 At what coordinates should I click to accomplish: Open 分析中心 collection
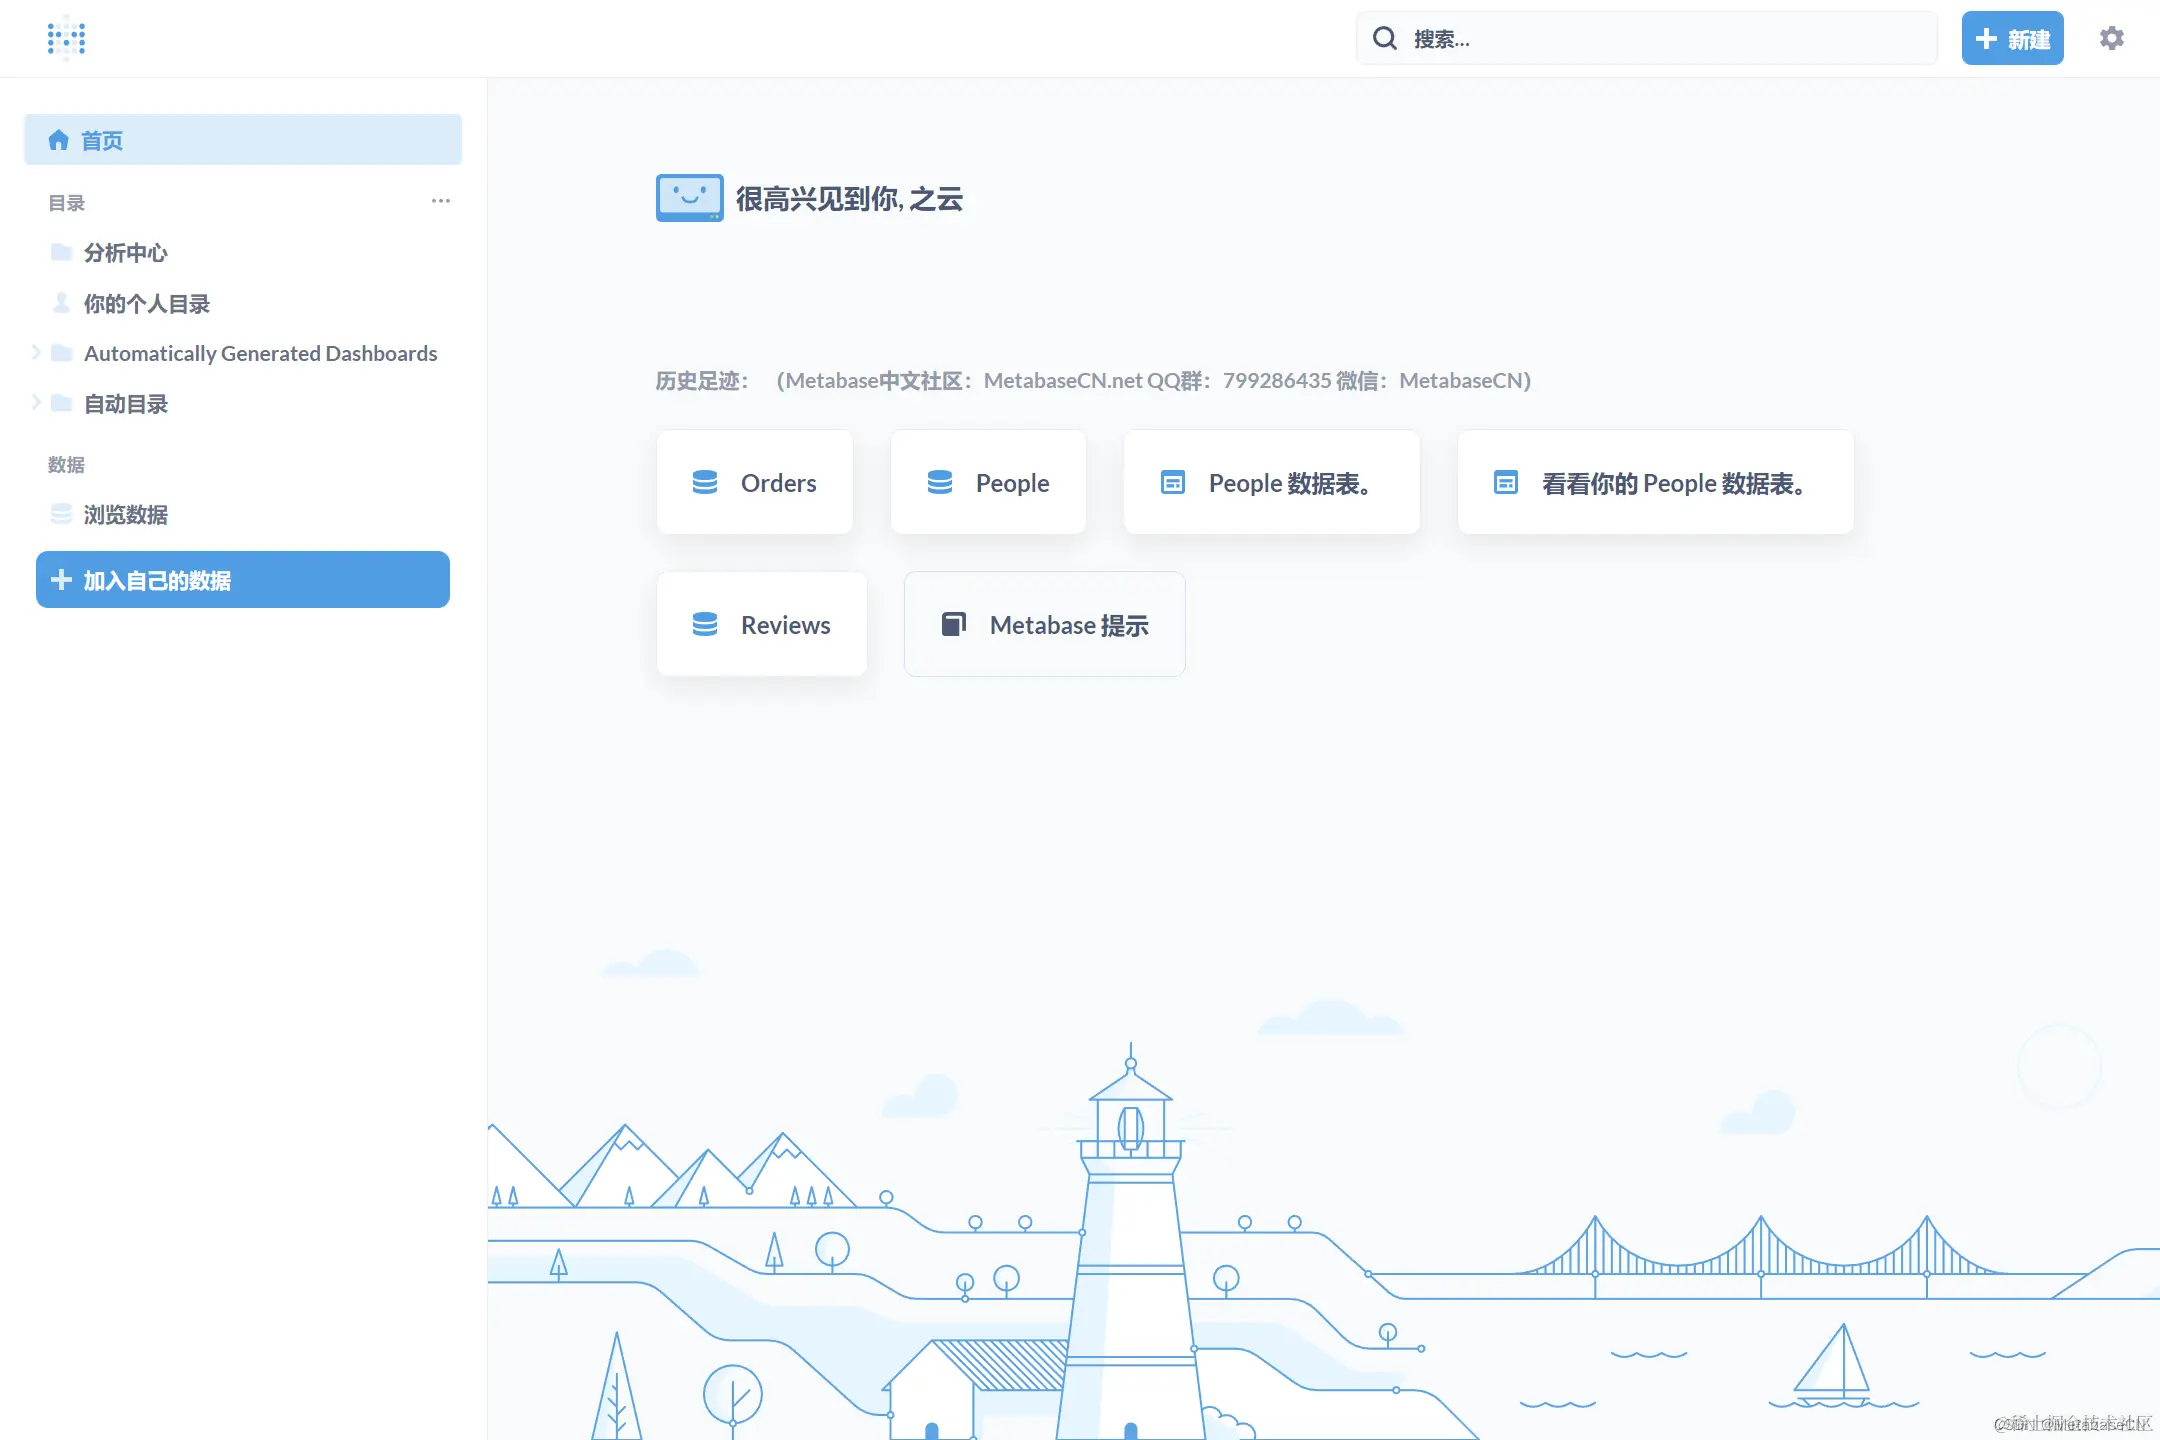coord(125,252)
